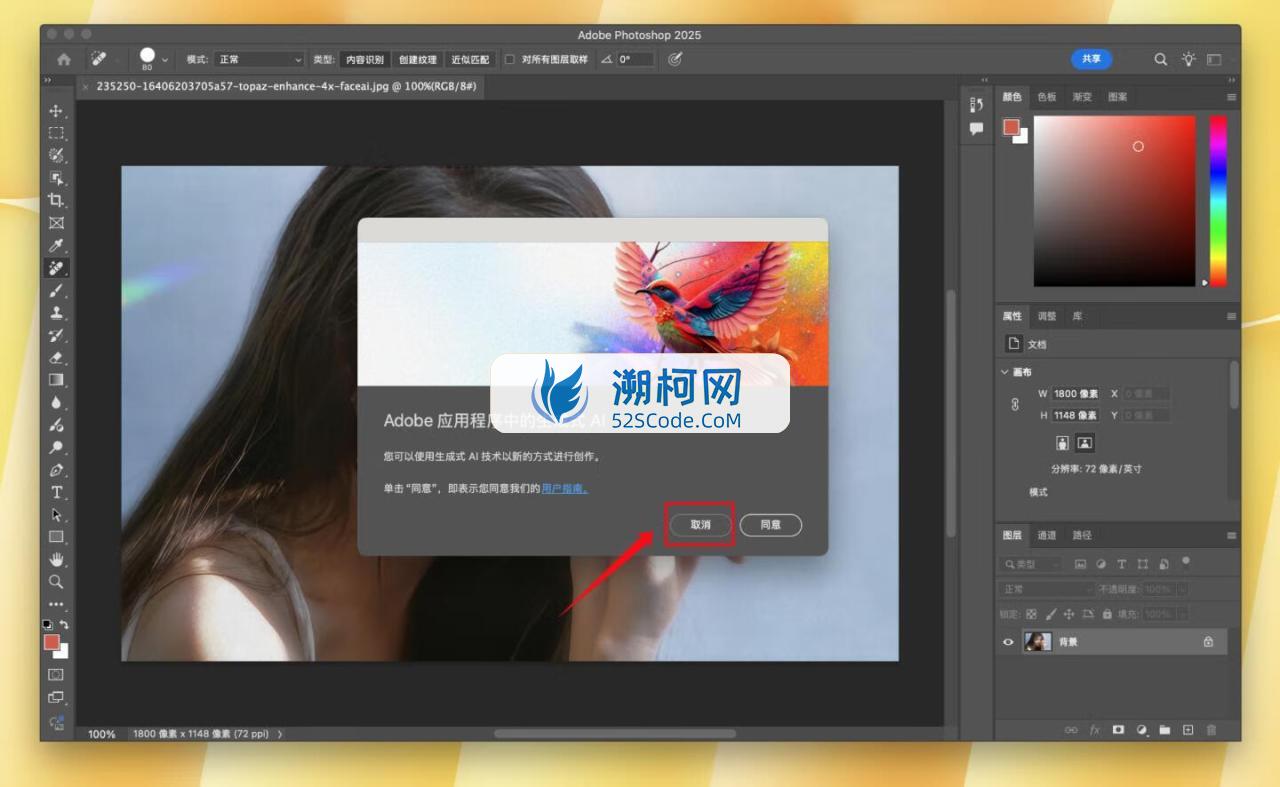Select the Spot Healing Brush tool
1280x787 pixels.
pos(56,268)
